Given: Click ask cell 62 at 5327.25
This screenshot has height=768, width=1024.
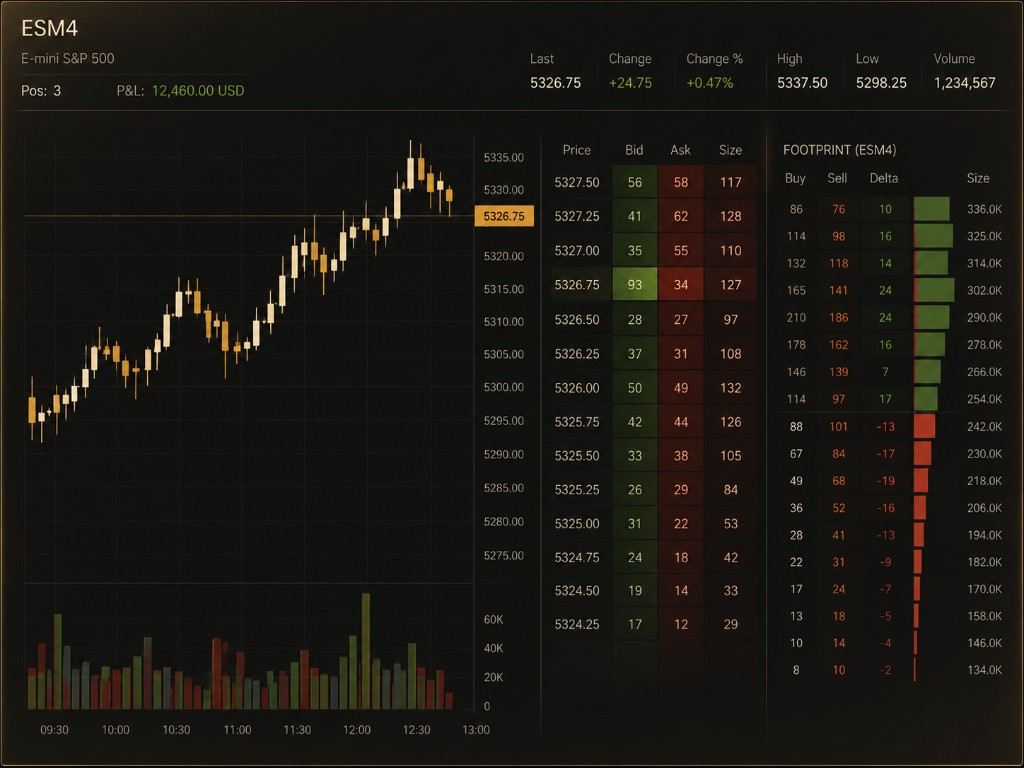Looking at the screenshot, I should [x=680, y=216].
